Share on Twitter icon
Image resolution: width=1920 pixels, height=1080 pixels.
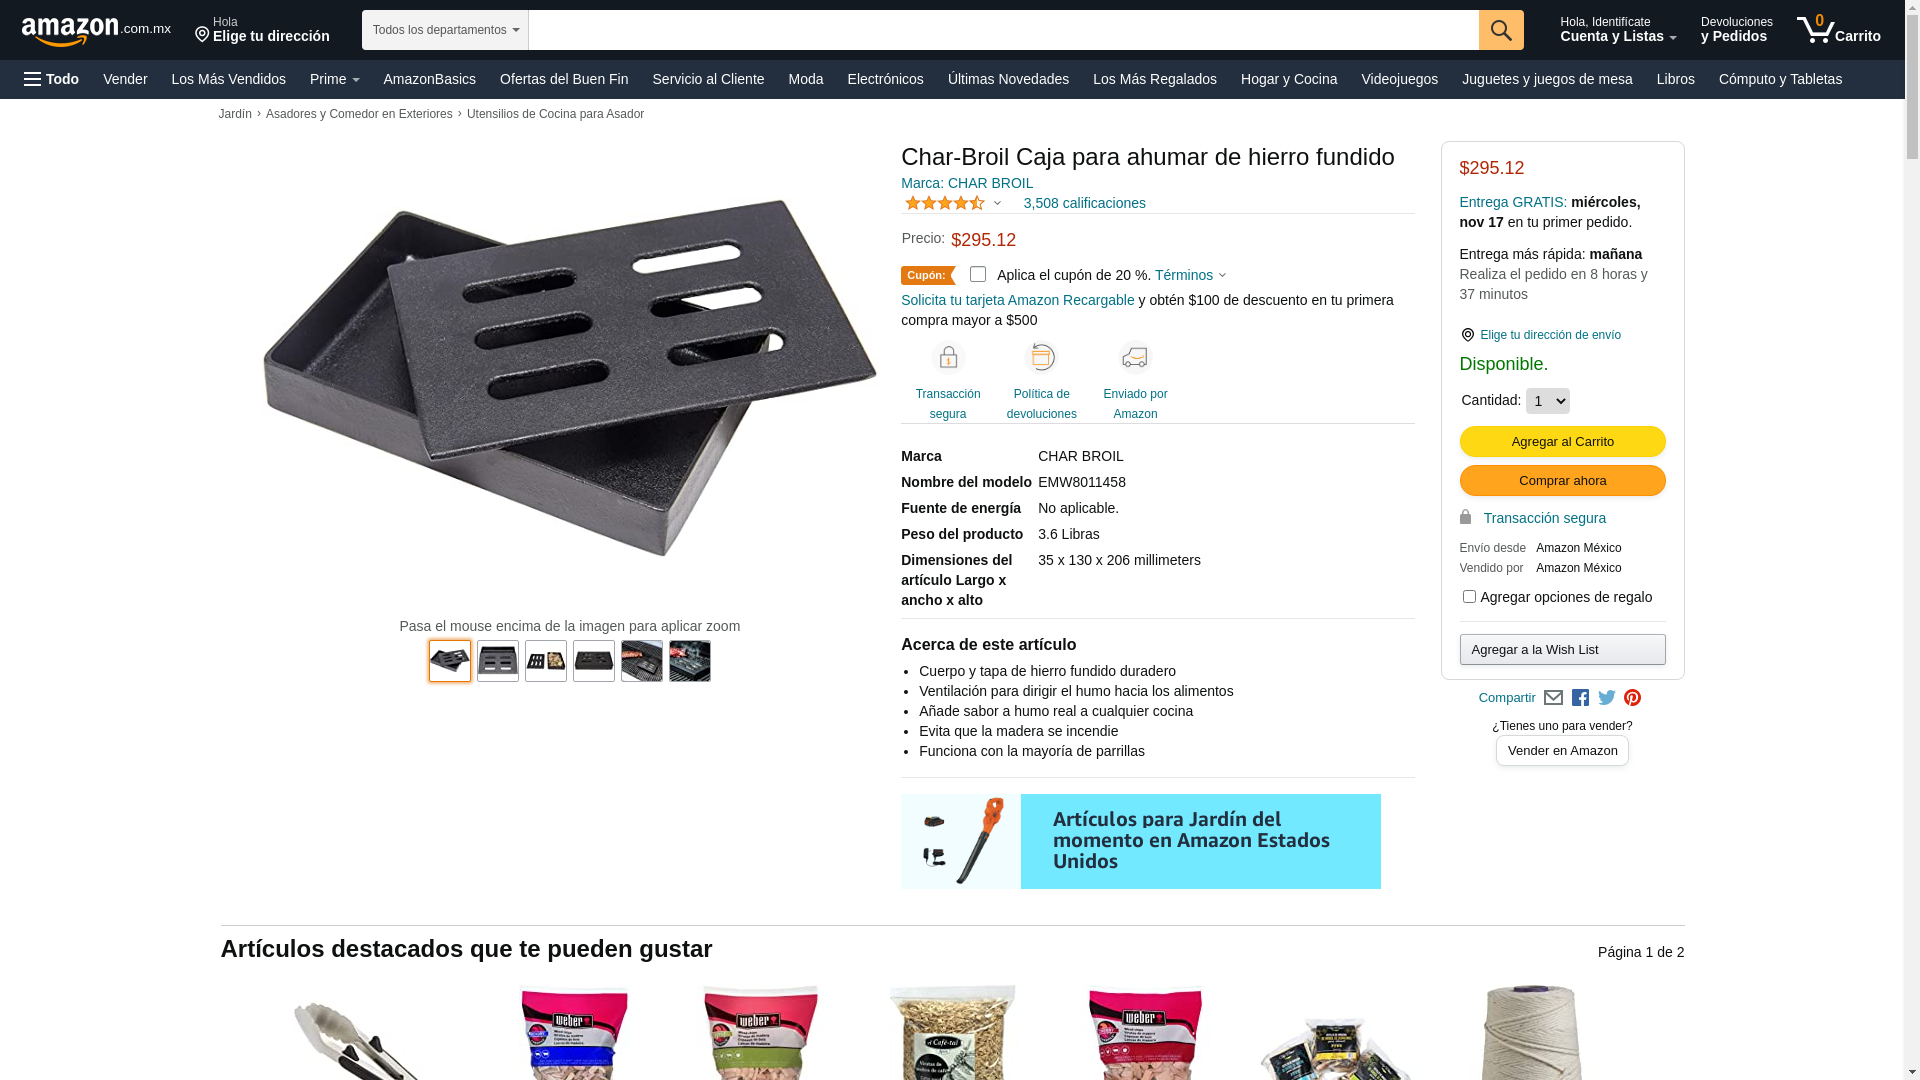1607,698
